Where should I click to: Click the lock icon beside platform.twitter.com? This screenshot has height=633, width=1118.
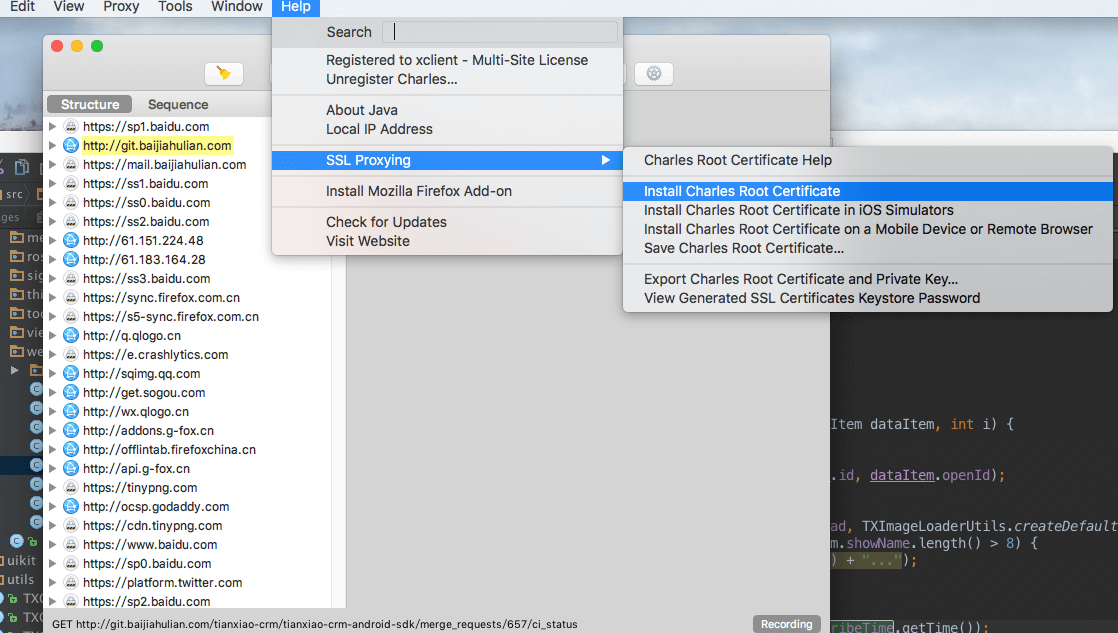[x=71, y=582]
